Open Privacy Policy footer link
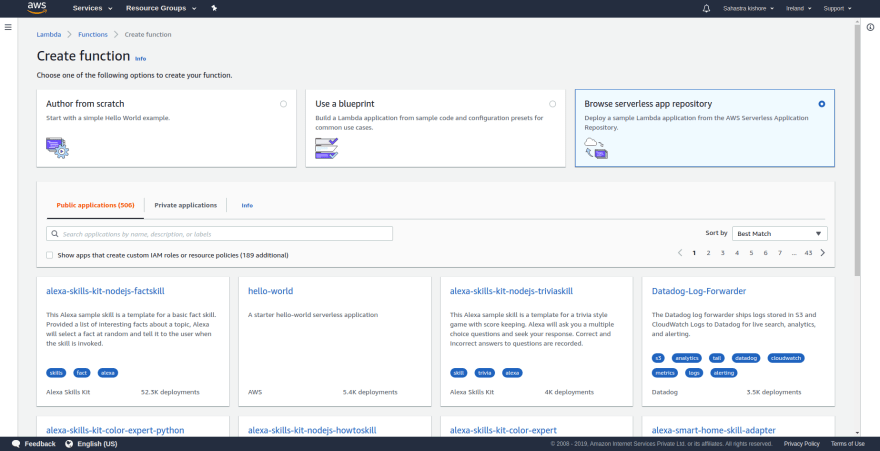 pos(801,444)
